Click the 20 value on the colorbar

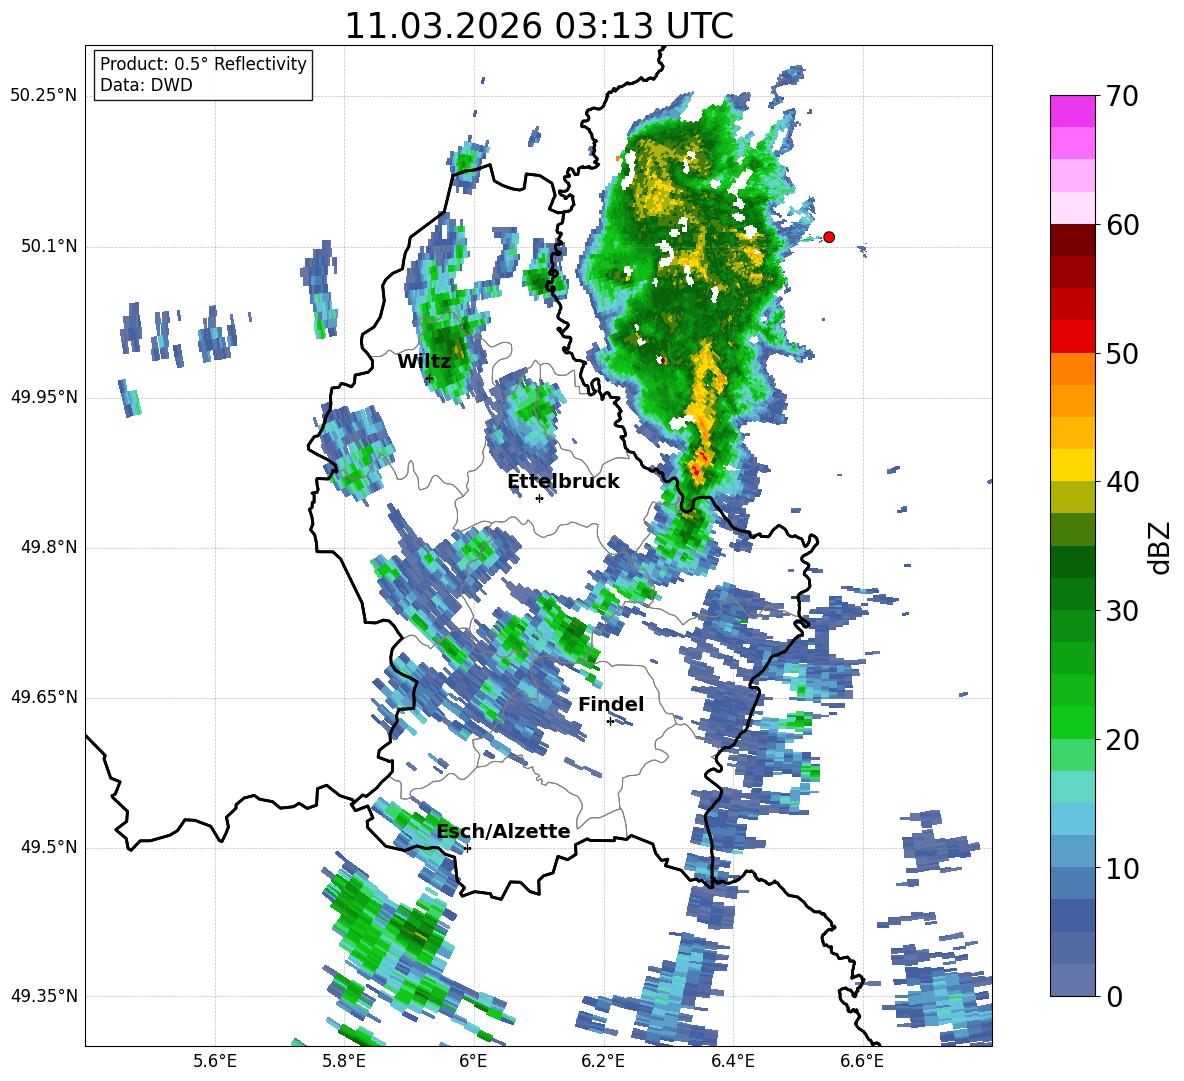[x=1122, y=740]
